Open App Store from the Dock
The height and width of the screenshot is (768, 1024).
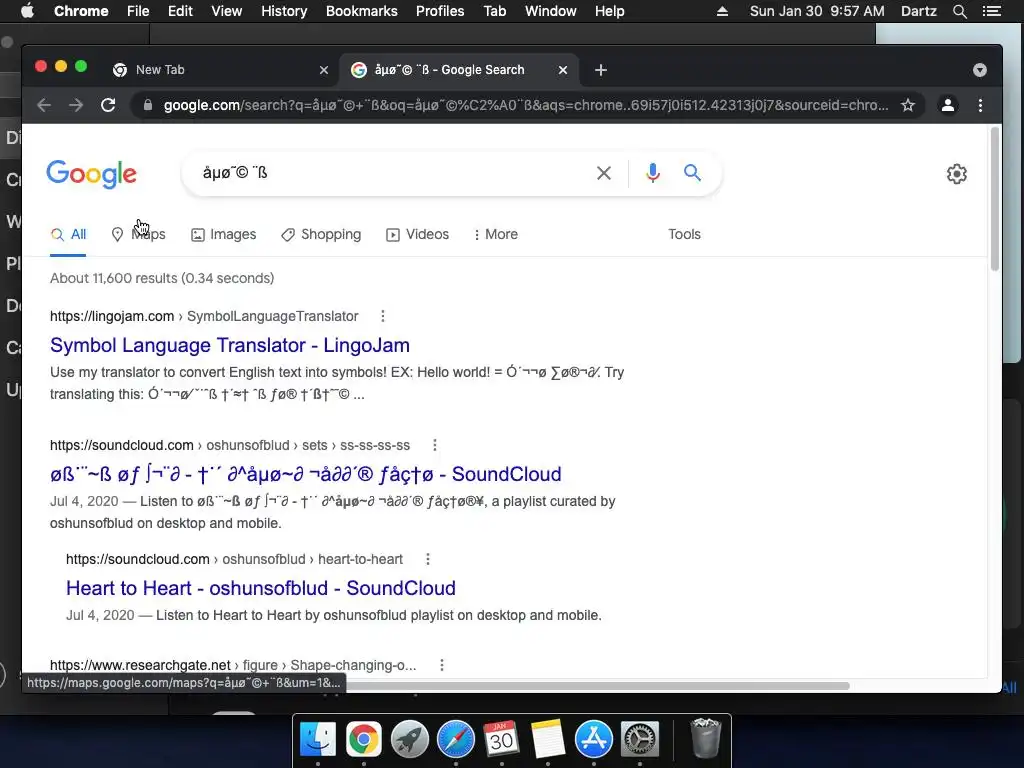tap(594, 739)
